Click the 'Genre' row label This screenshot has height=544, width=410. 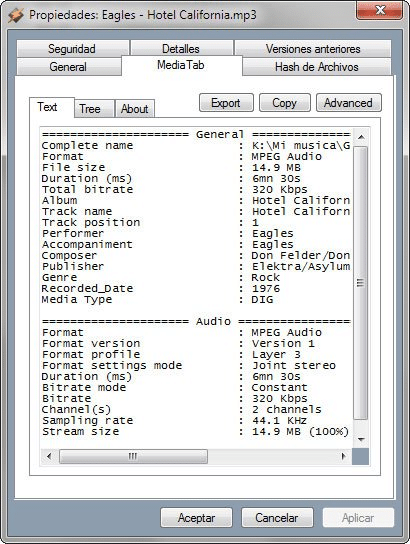tap(60, 278)
